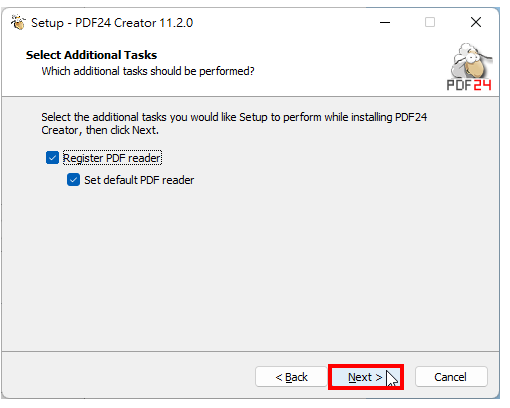Click the 'Setup - PDF24 Creator 11.2.0' title text
Image resolution: width=510 pixels, height=408 pixels.
pos(112,23)
